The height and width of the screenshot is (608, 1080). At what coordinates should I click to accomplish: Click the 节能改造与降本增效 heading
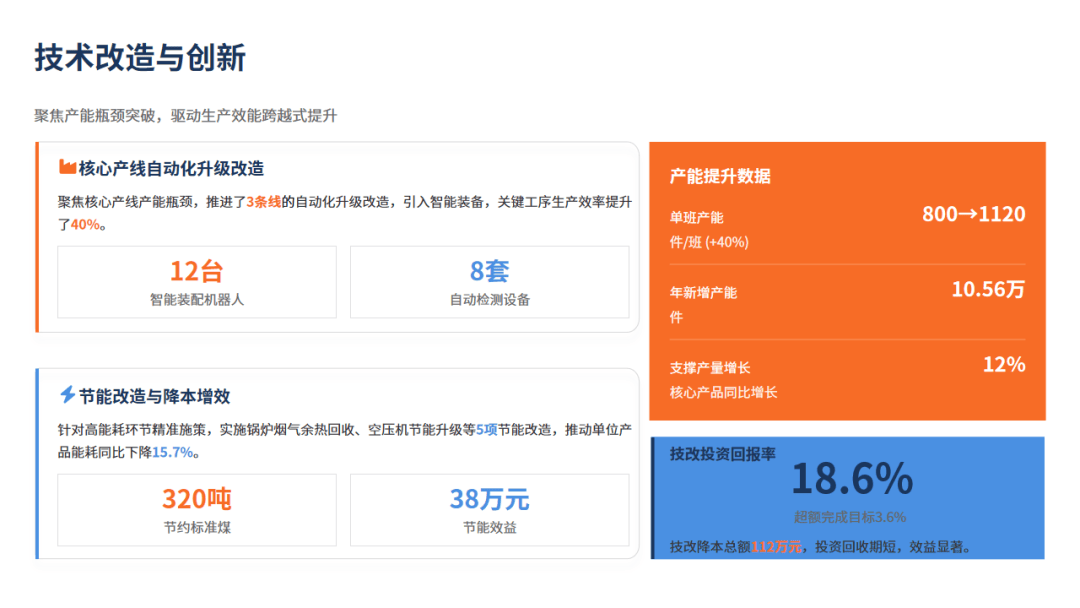155,396
